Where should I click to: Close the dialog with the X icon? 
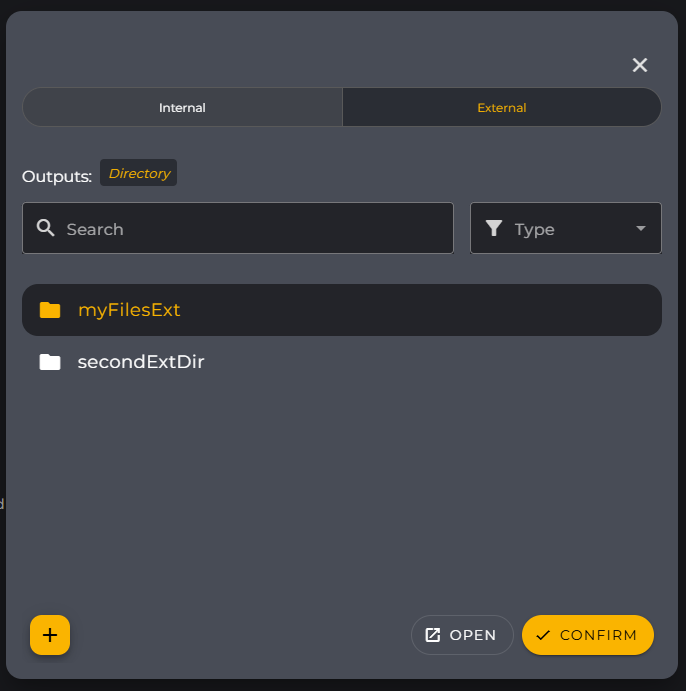tap(640, 65)
